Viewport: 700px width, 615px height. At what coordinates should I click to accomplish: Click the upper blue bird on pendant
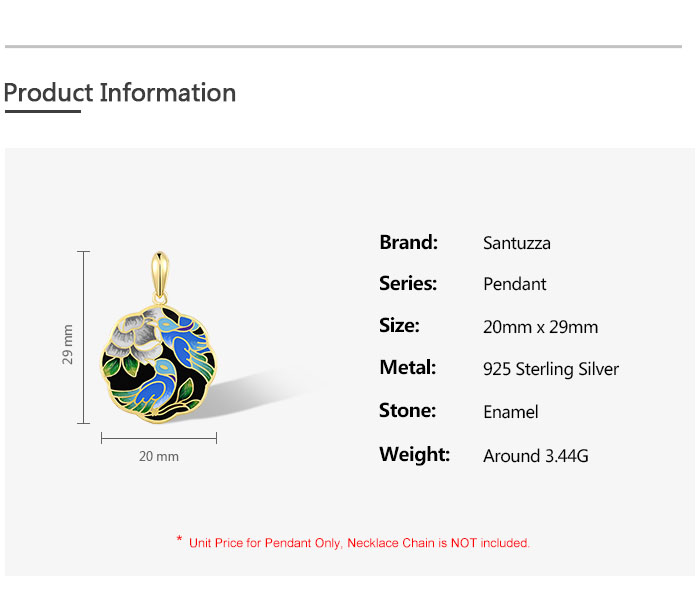coord(184,341)
